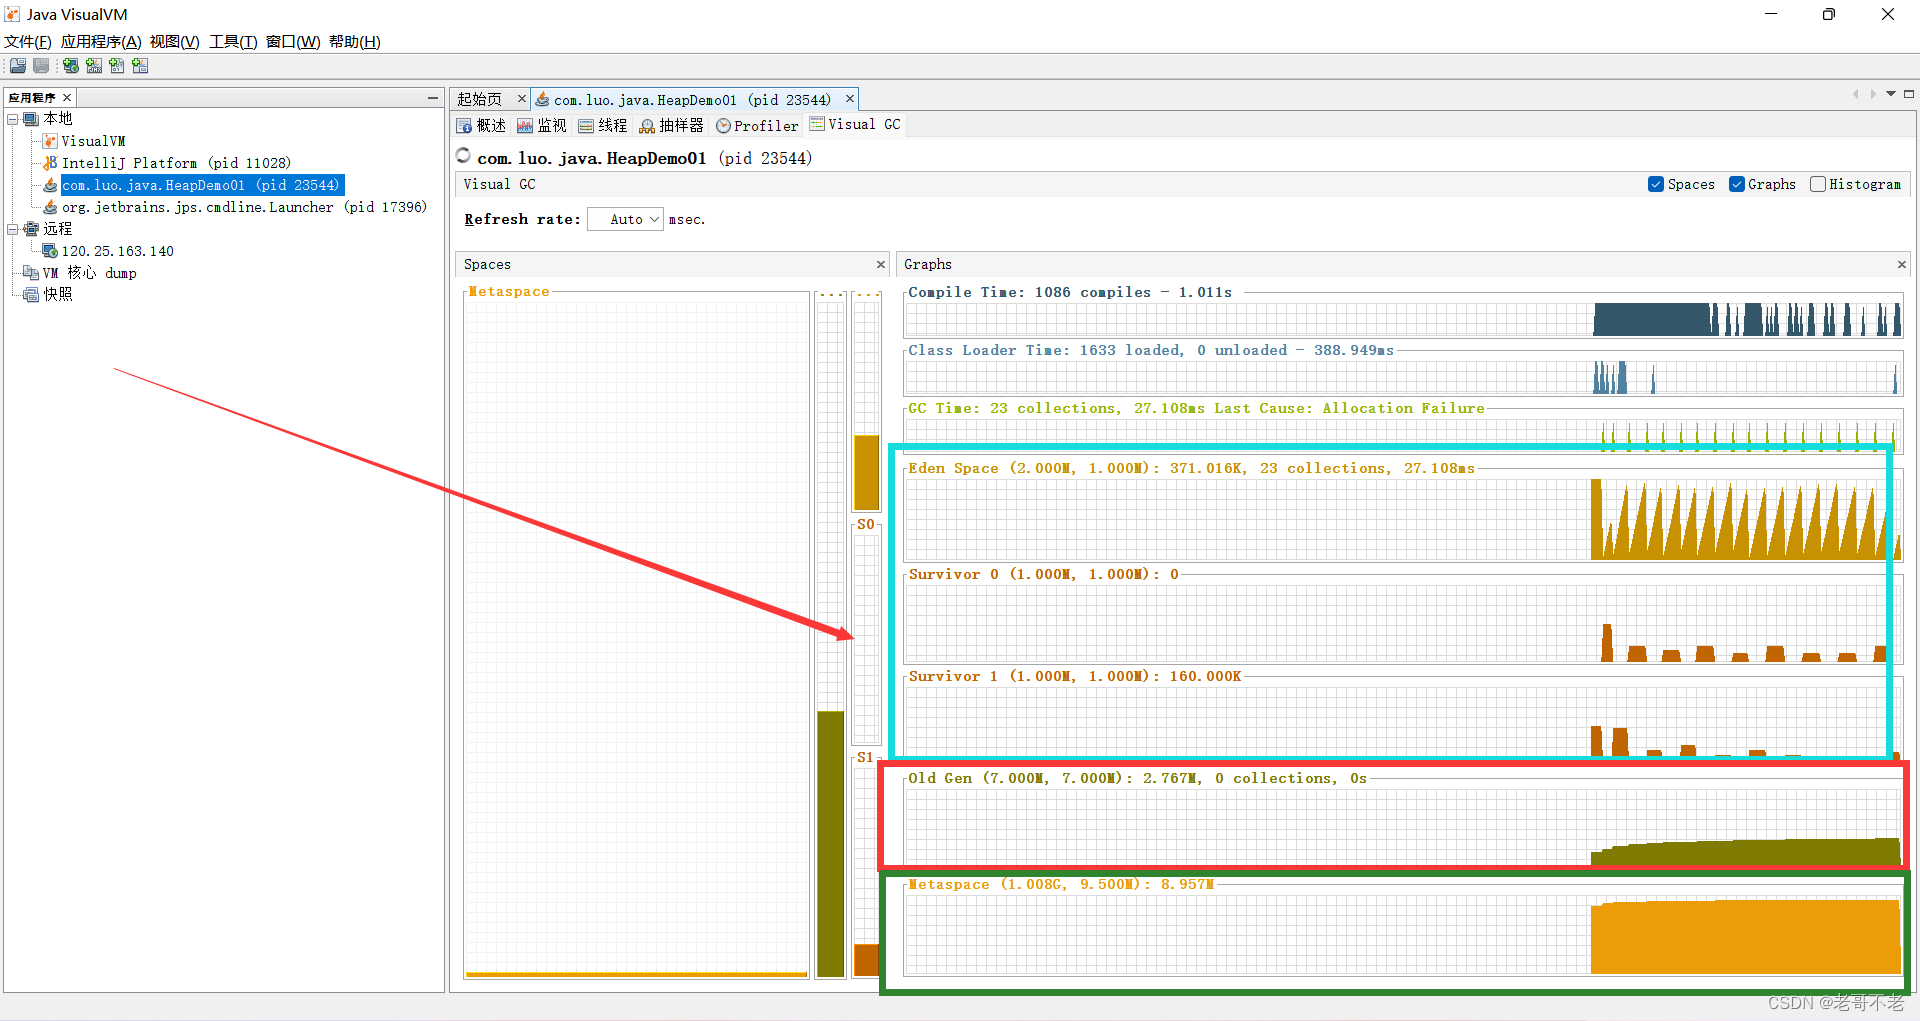This screenshot has height=1021, width=1920.
Task: Uncheck the Graphs checkbox
Action: (1737, 184)
